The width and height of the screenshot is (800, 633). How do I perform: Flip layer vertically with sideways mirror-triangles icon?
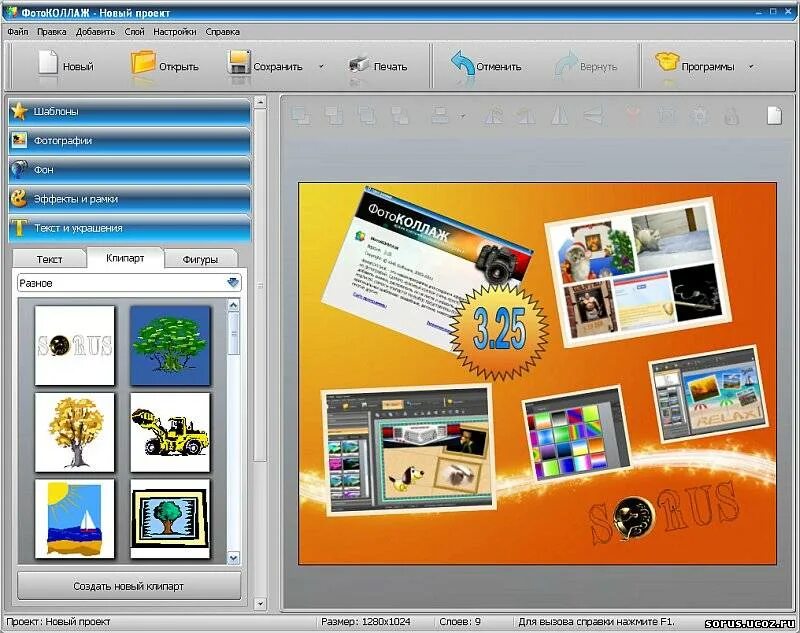tap(594, 115)
